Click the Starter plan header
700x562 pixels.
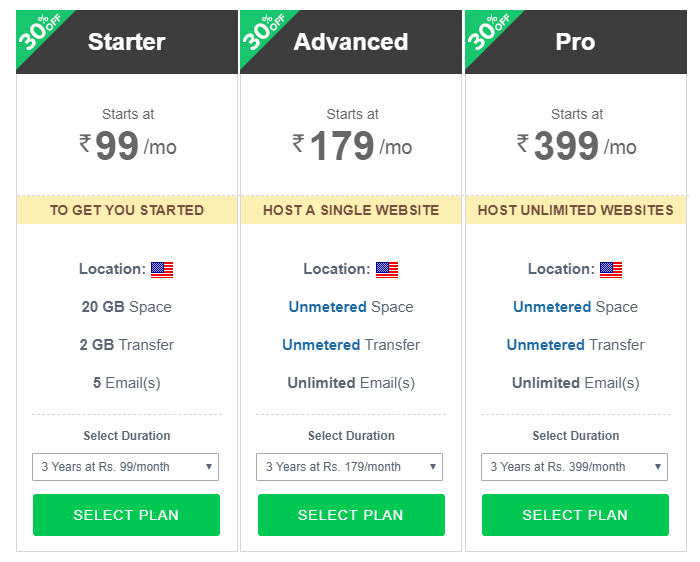(127, 42)
